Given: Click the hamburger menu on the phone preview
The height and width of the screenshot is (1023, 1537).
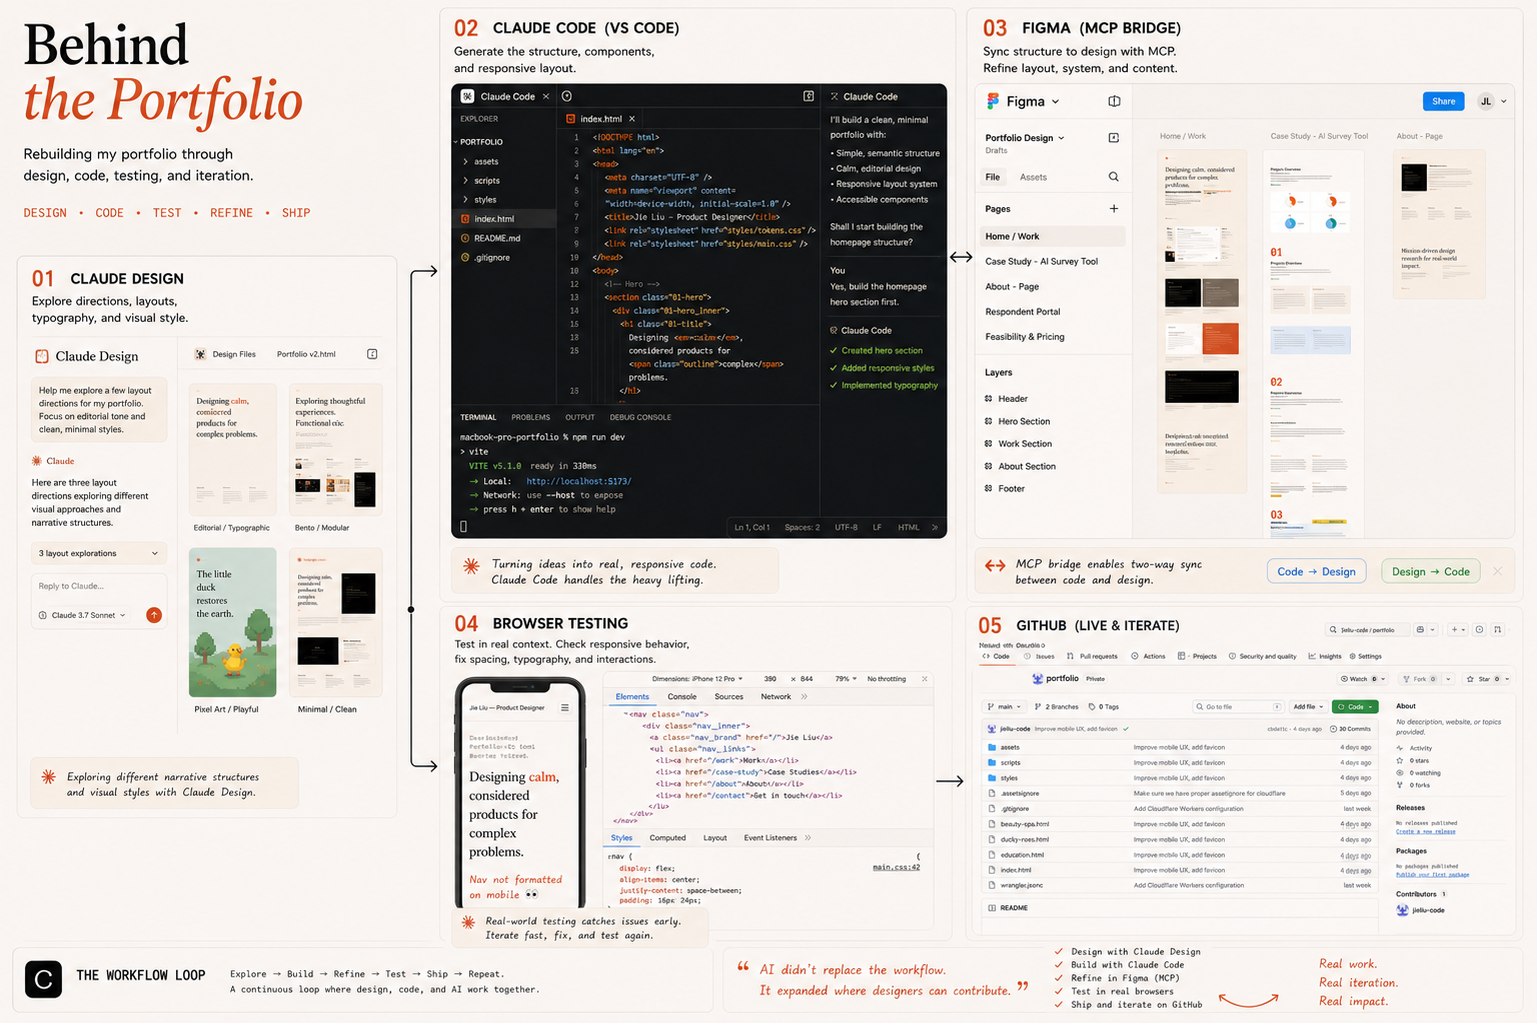Looking at the screenshot, I should (565, 708).
